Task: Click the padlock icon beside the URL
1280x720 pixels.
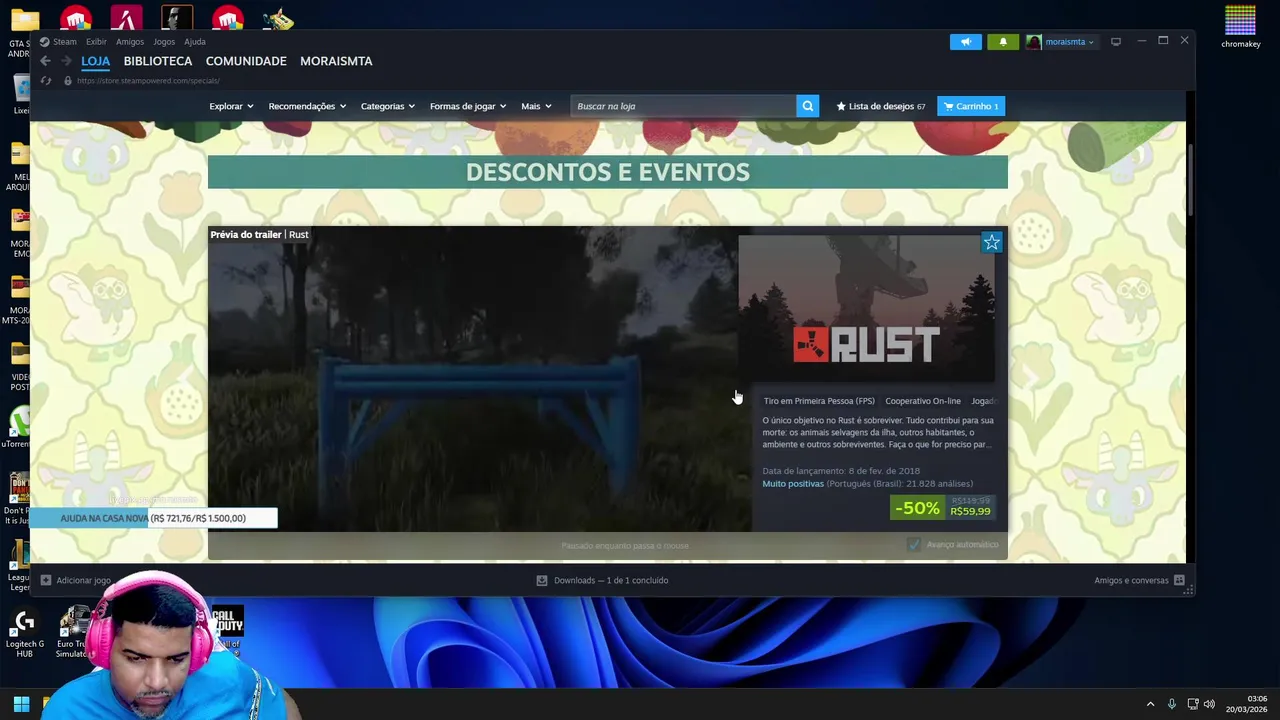Action: (x=68, y=80)
